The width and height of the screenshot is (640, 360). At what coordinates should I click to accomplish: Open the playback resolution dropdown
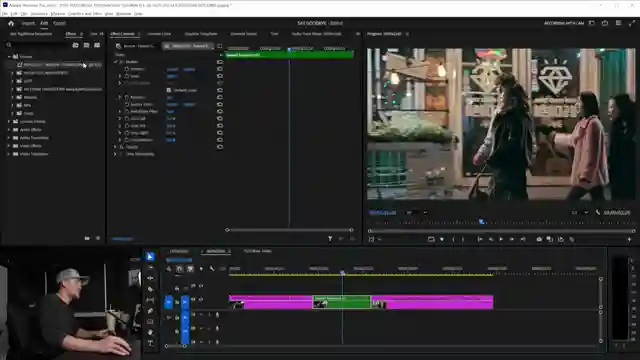[x=580, y=212]
